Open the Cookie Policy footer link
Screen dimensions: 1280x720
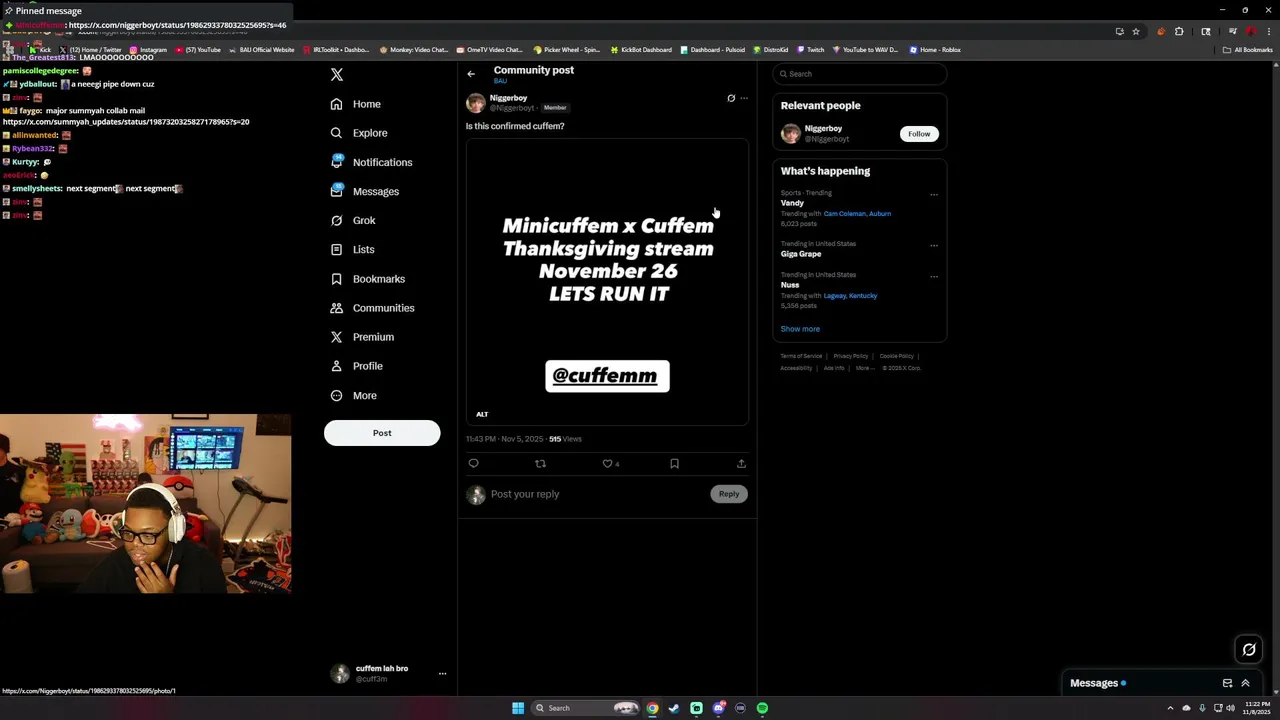(897, 356)
